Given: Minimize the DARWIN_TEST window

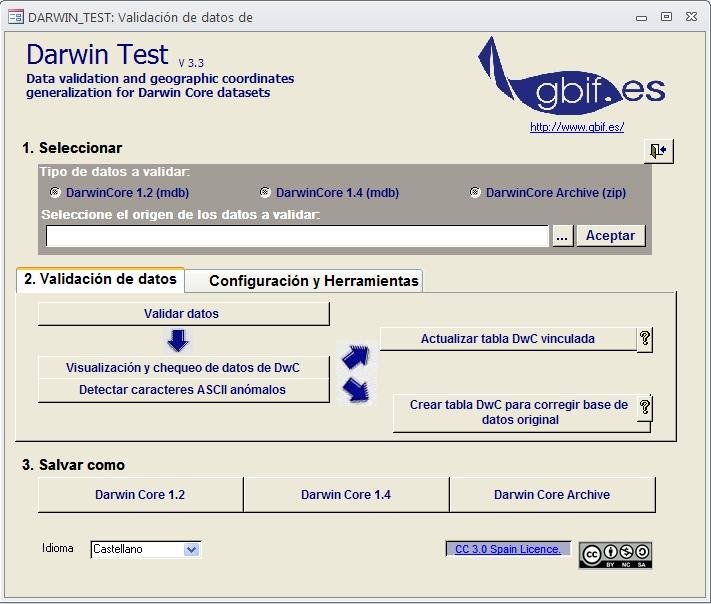Looking at the screenshot, I should (641, 18).
